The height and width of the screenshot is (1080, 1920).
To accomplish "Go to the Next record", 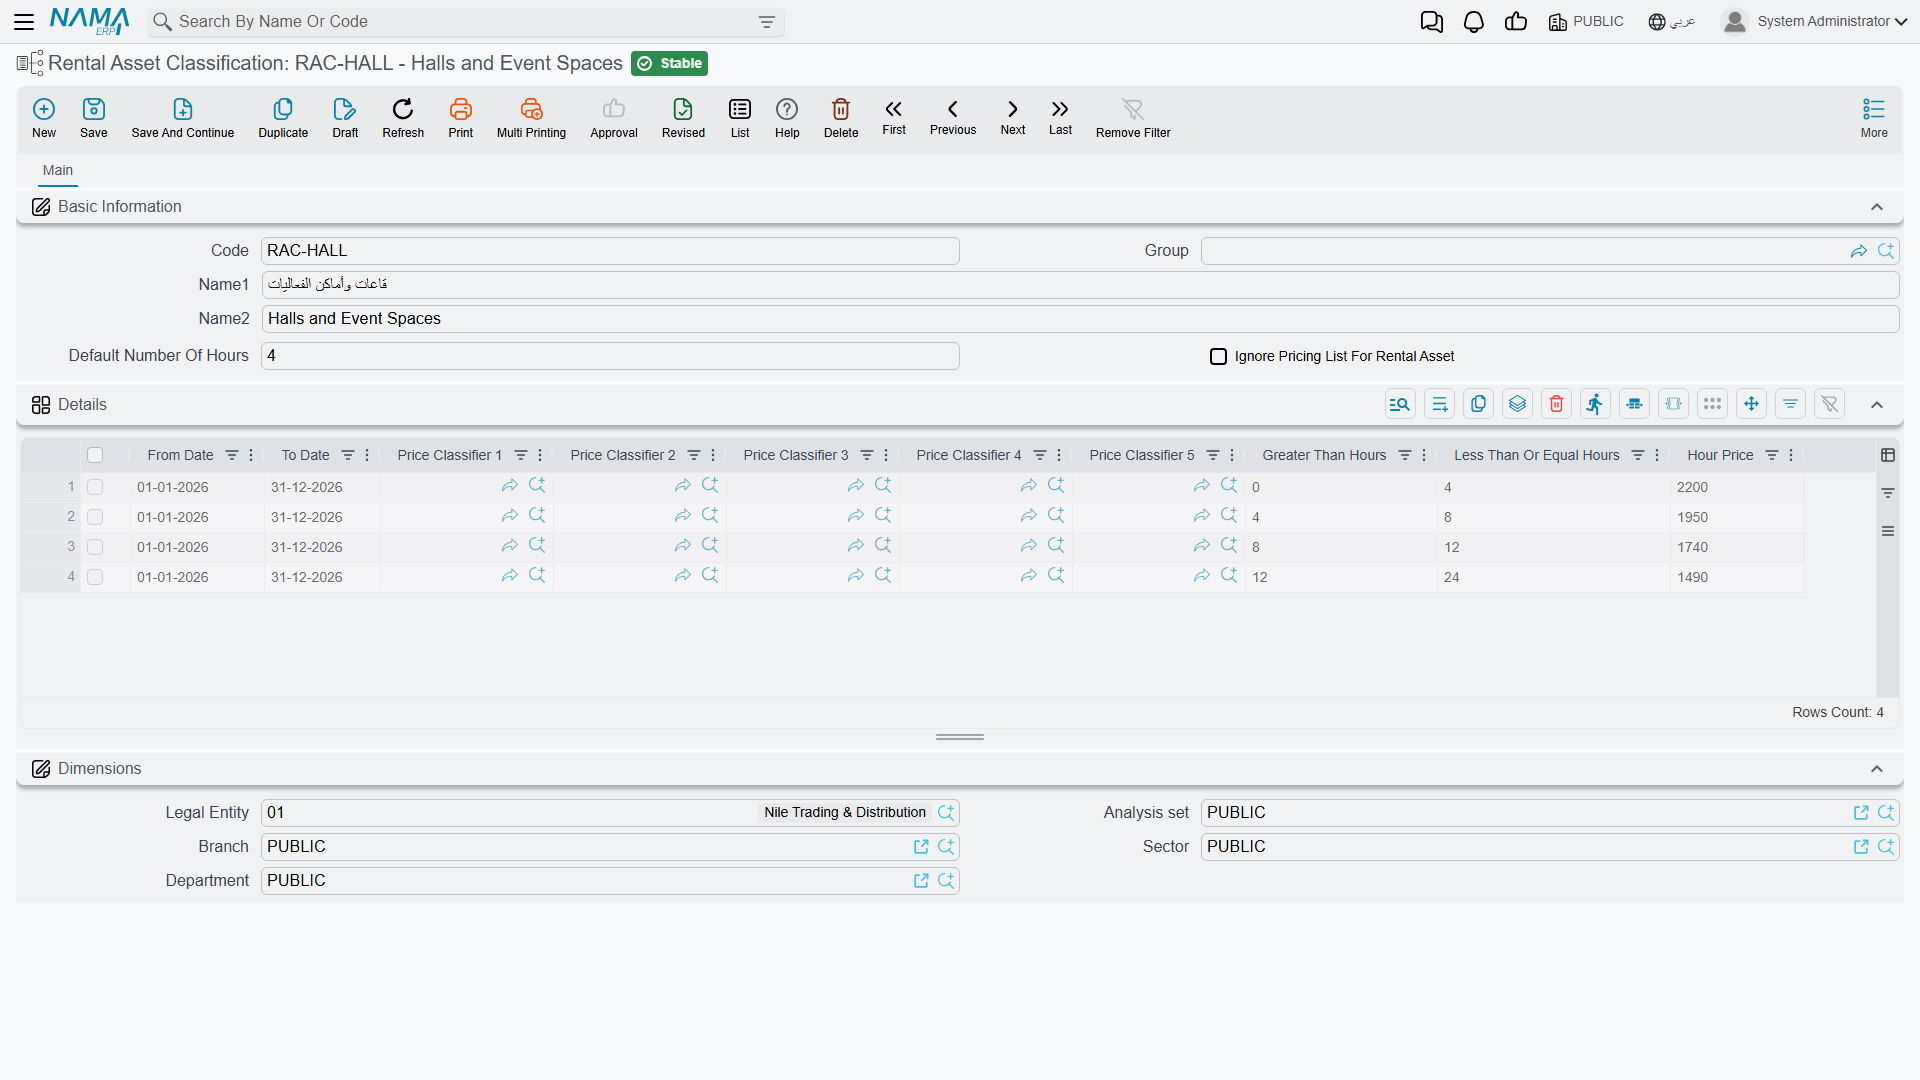I will point(1013,117).
